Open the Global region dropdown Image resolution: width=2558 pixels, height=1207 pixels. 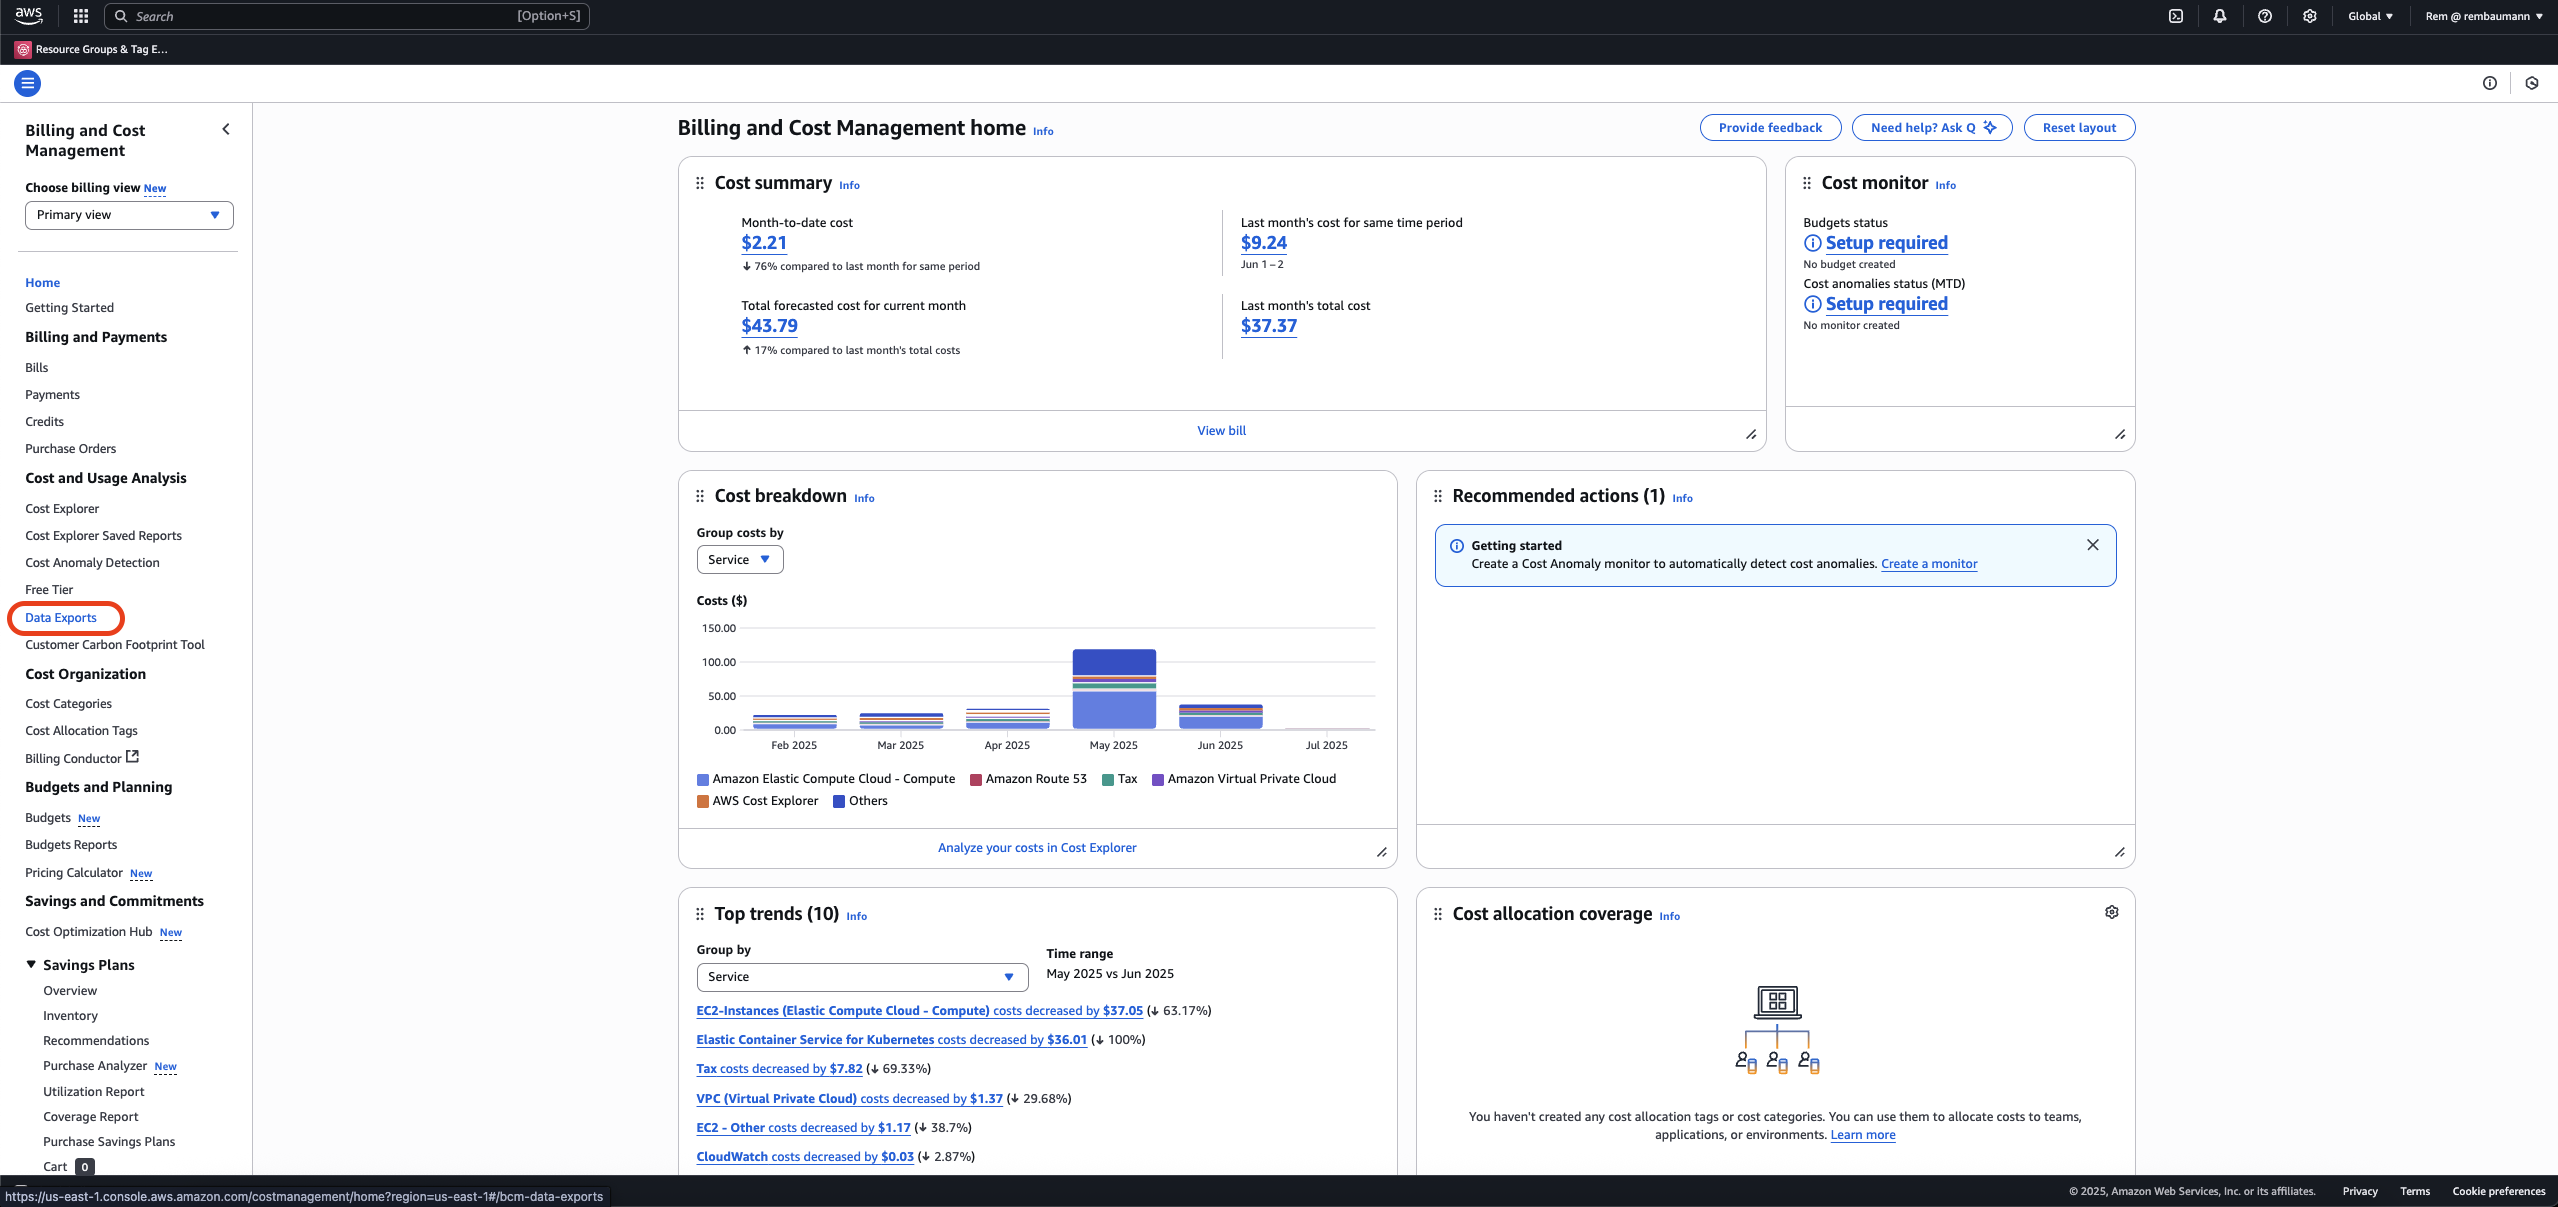[x=2370, y=16]
